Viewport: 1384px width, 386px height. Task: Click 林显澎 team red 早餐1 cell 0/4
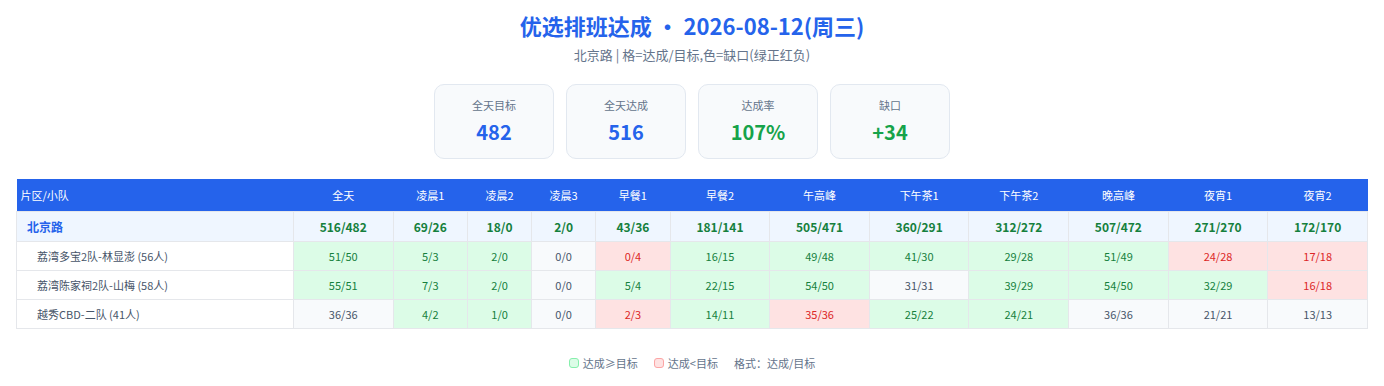click(x=633, y=256)
